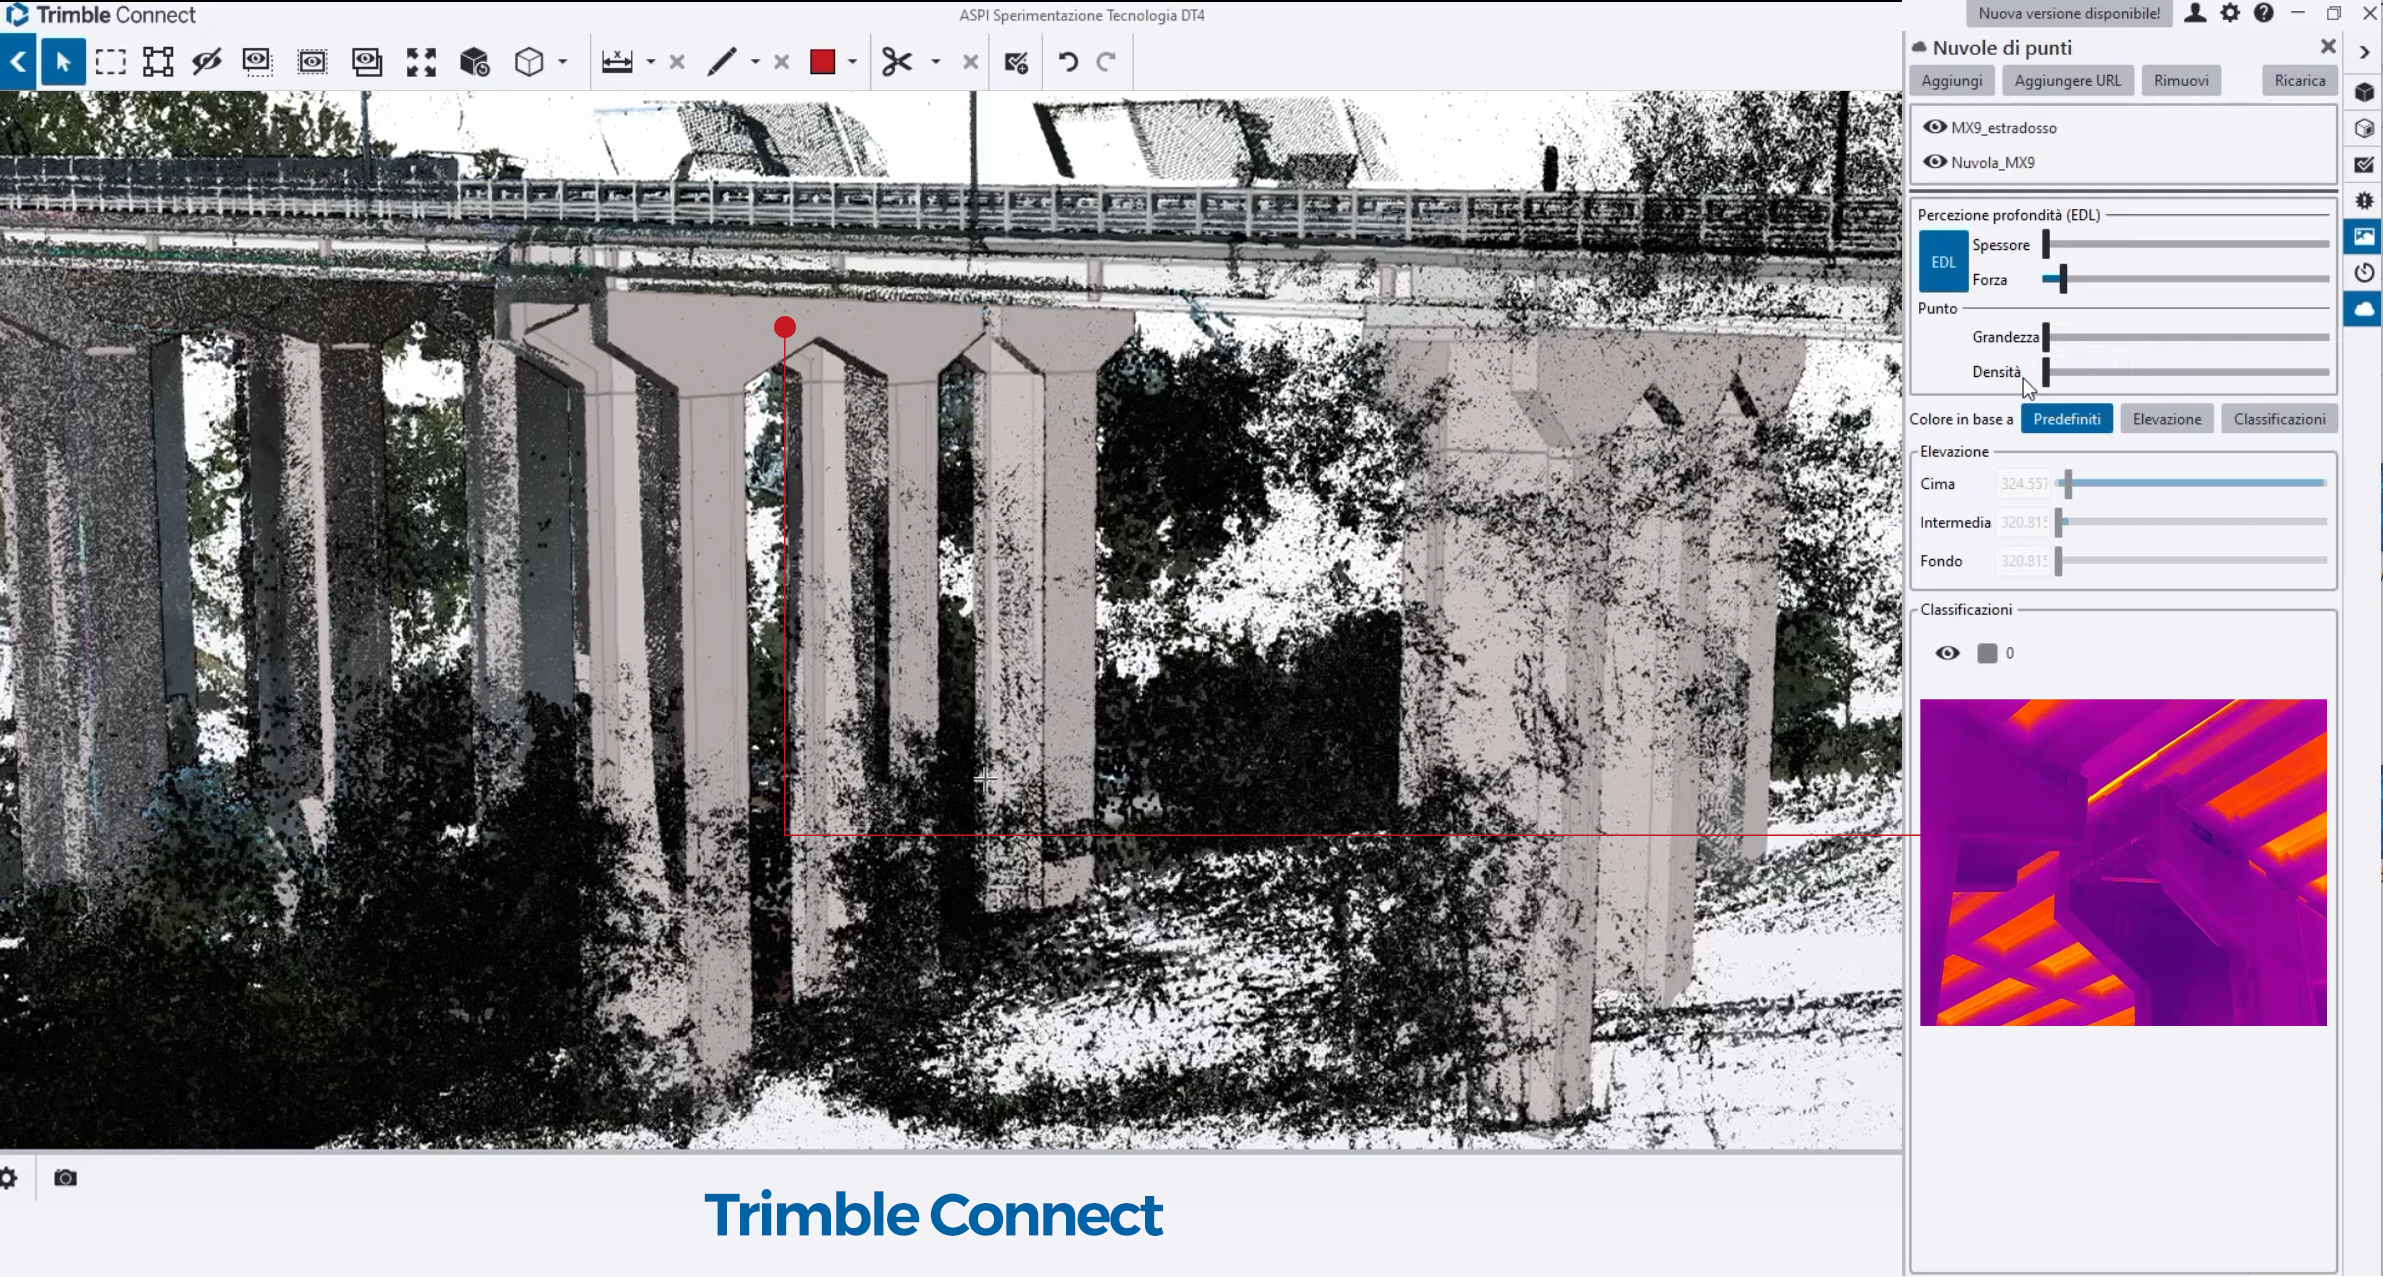This screenshot has width=2383, height=1277.
Task: Open the measure tool dropdown arrow
Action: 651,62
